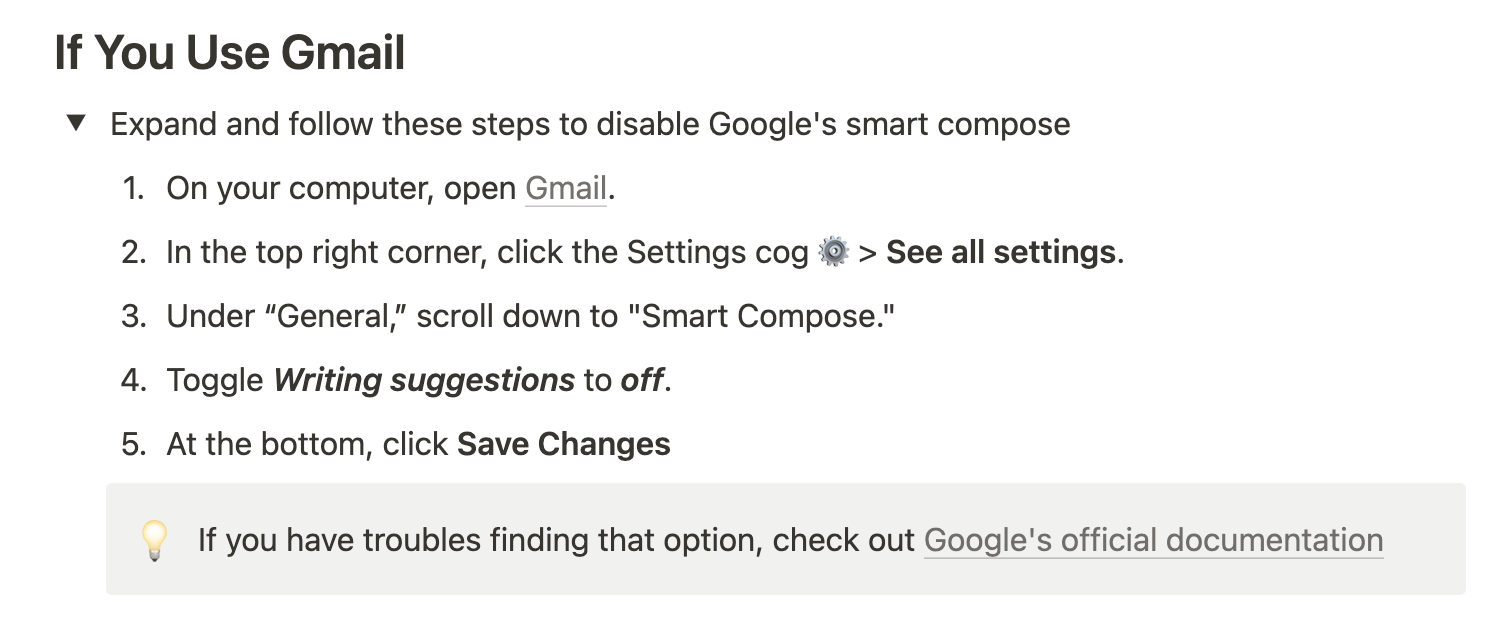
Task: Click the list number 2 marker
Action: click(x=133, y=252)
